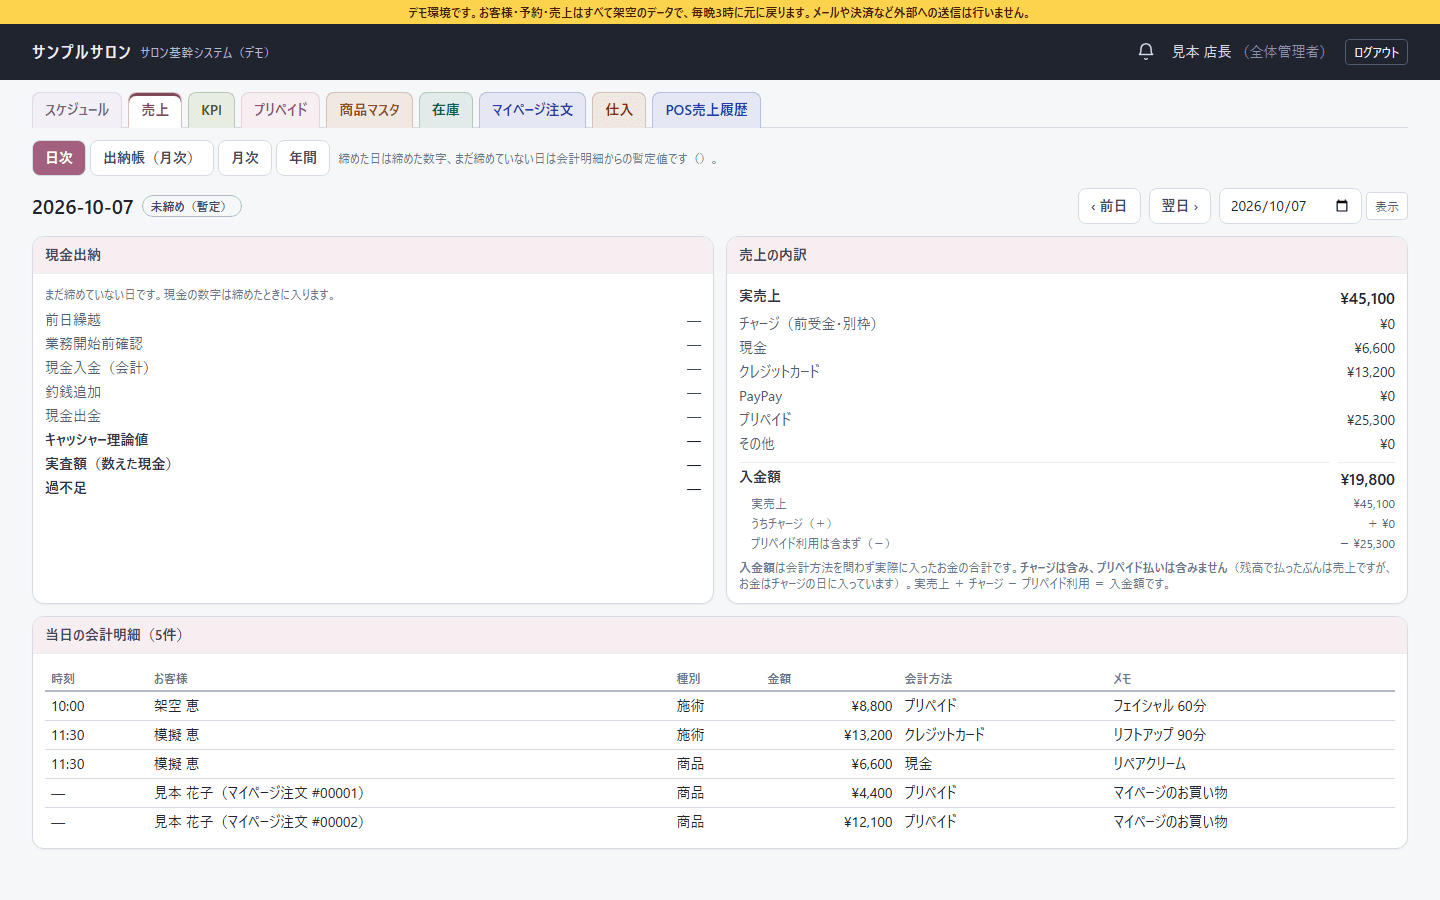Screen dimensions: 1440x900
Task: Click the 未締め（暫定） status badge
Action: 192,206
